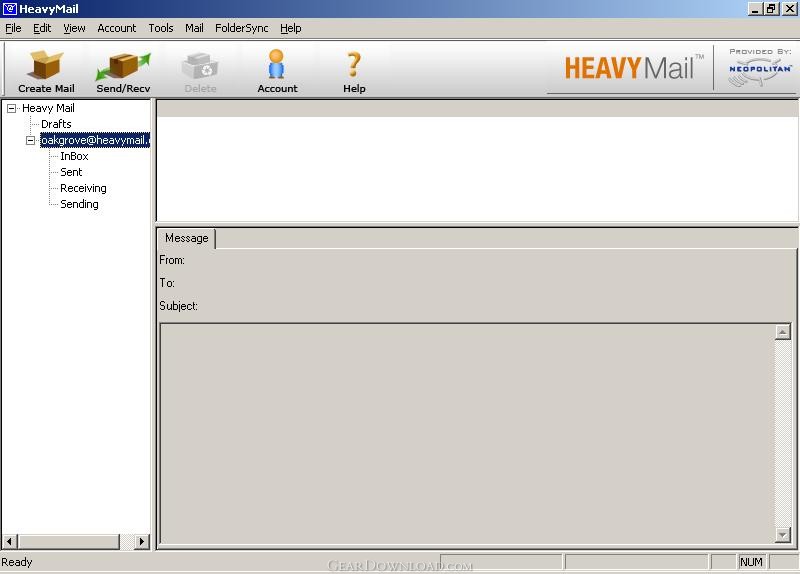
Task: Click the To: label
Action: 167,283
